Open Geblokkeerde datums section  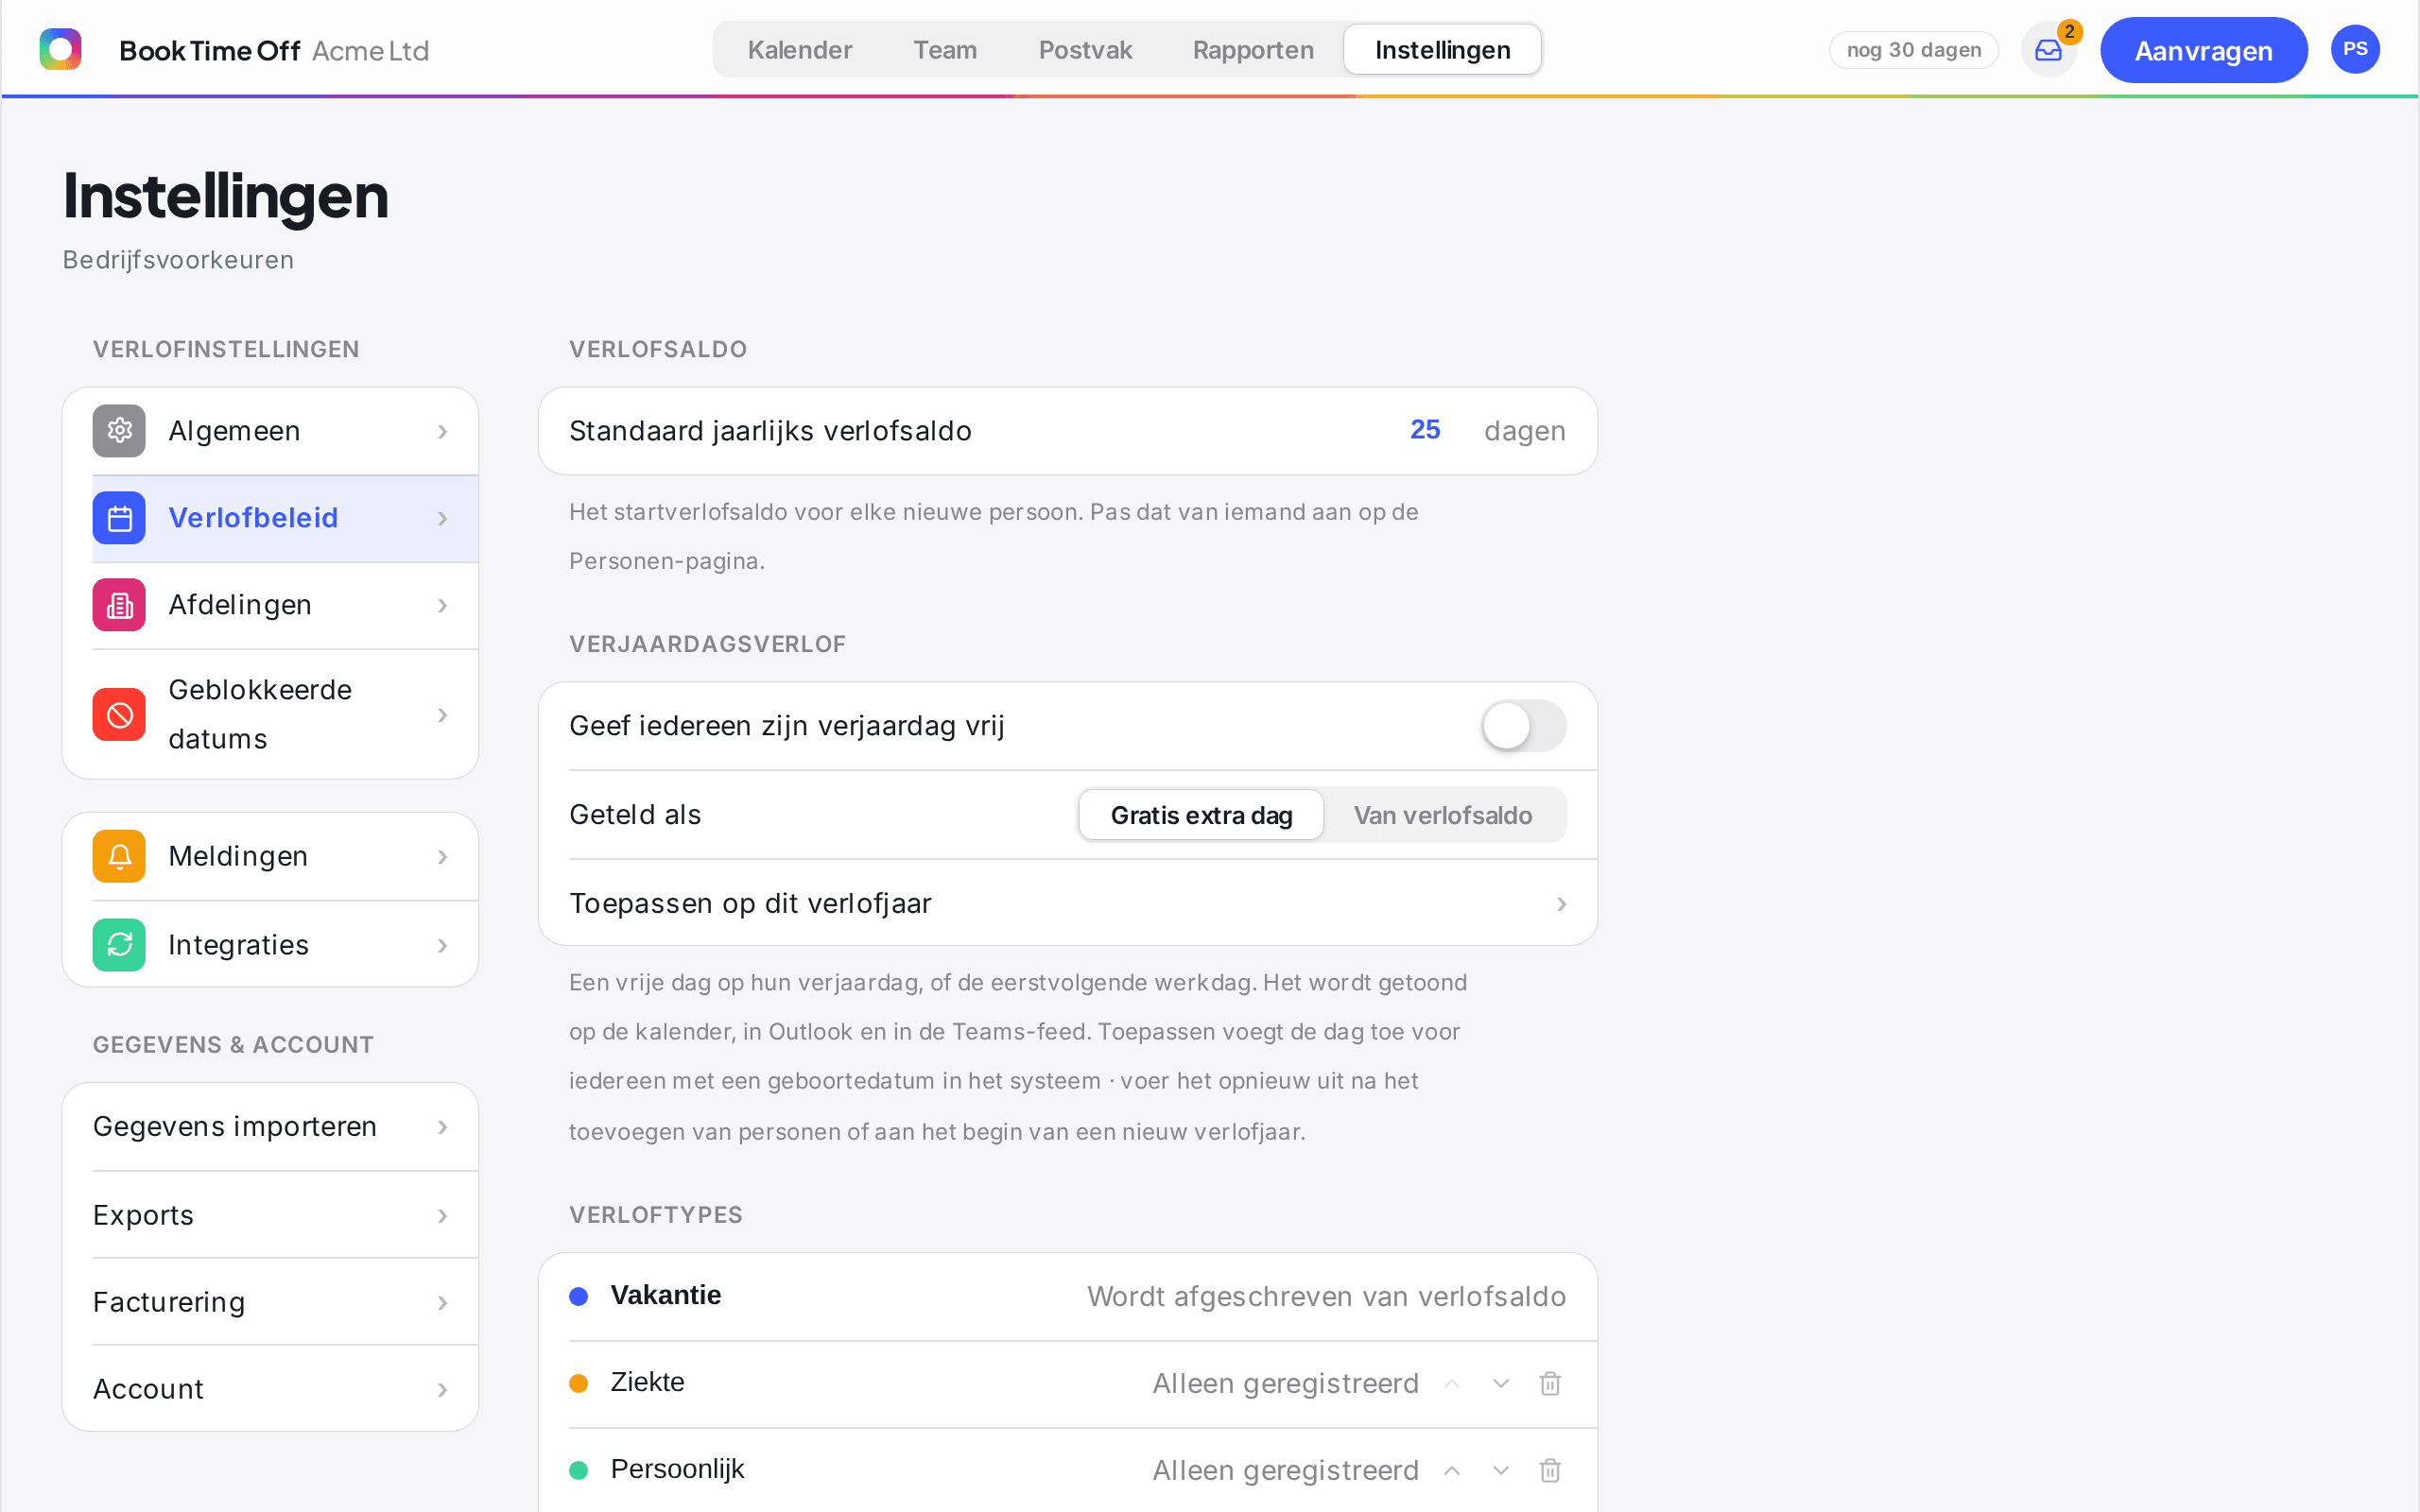click(270, 715)
